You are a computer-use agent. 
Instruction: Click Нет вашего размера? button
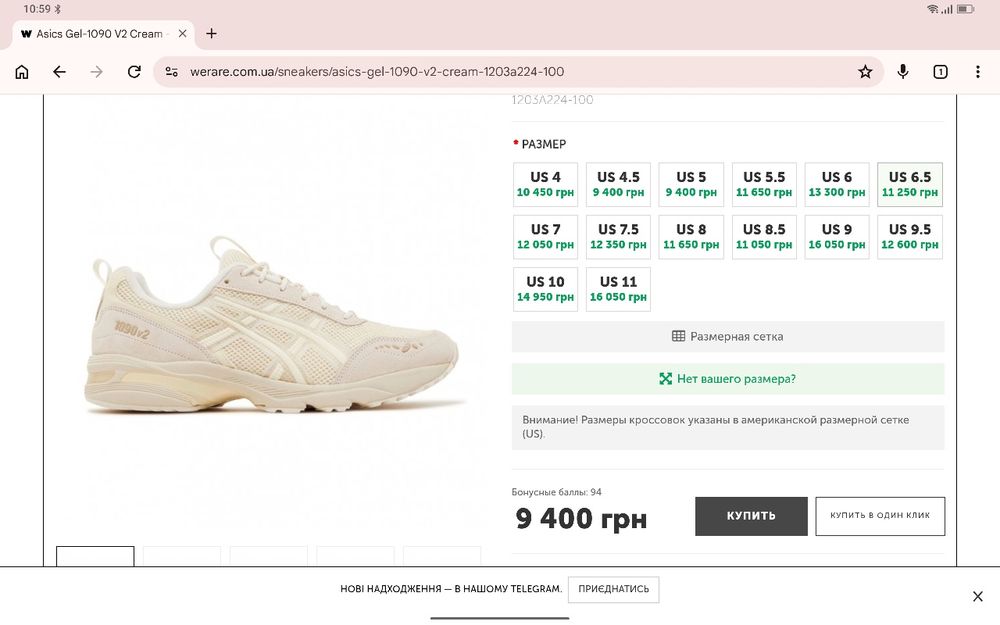tap(728, 379)
